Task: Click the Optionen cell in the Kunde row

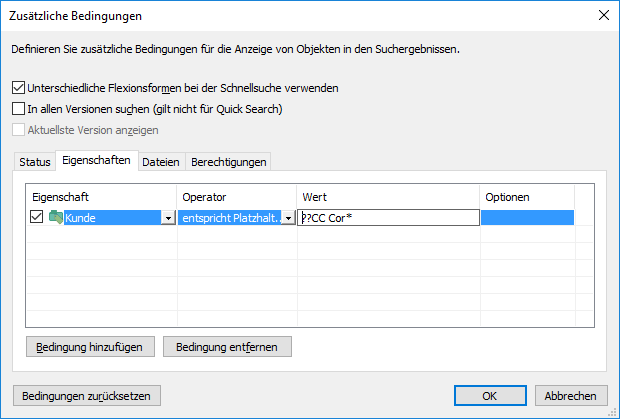Action: [x=527, y=218]
